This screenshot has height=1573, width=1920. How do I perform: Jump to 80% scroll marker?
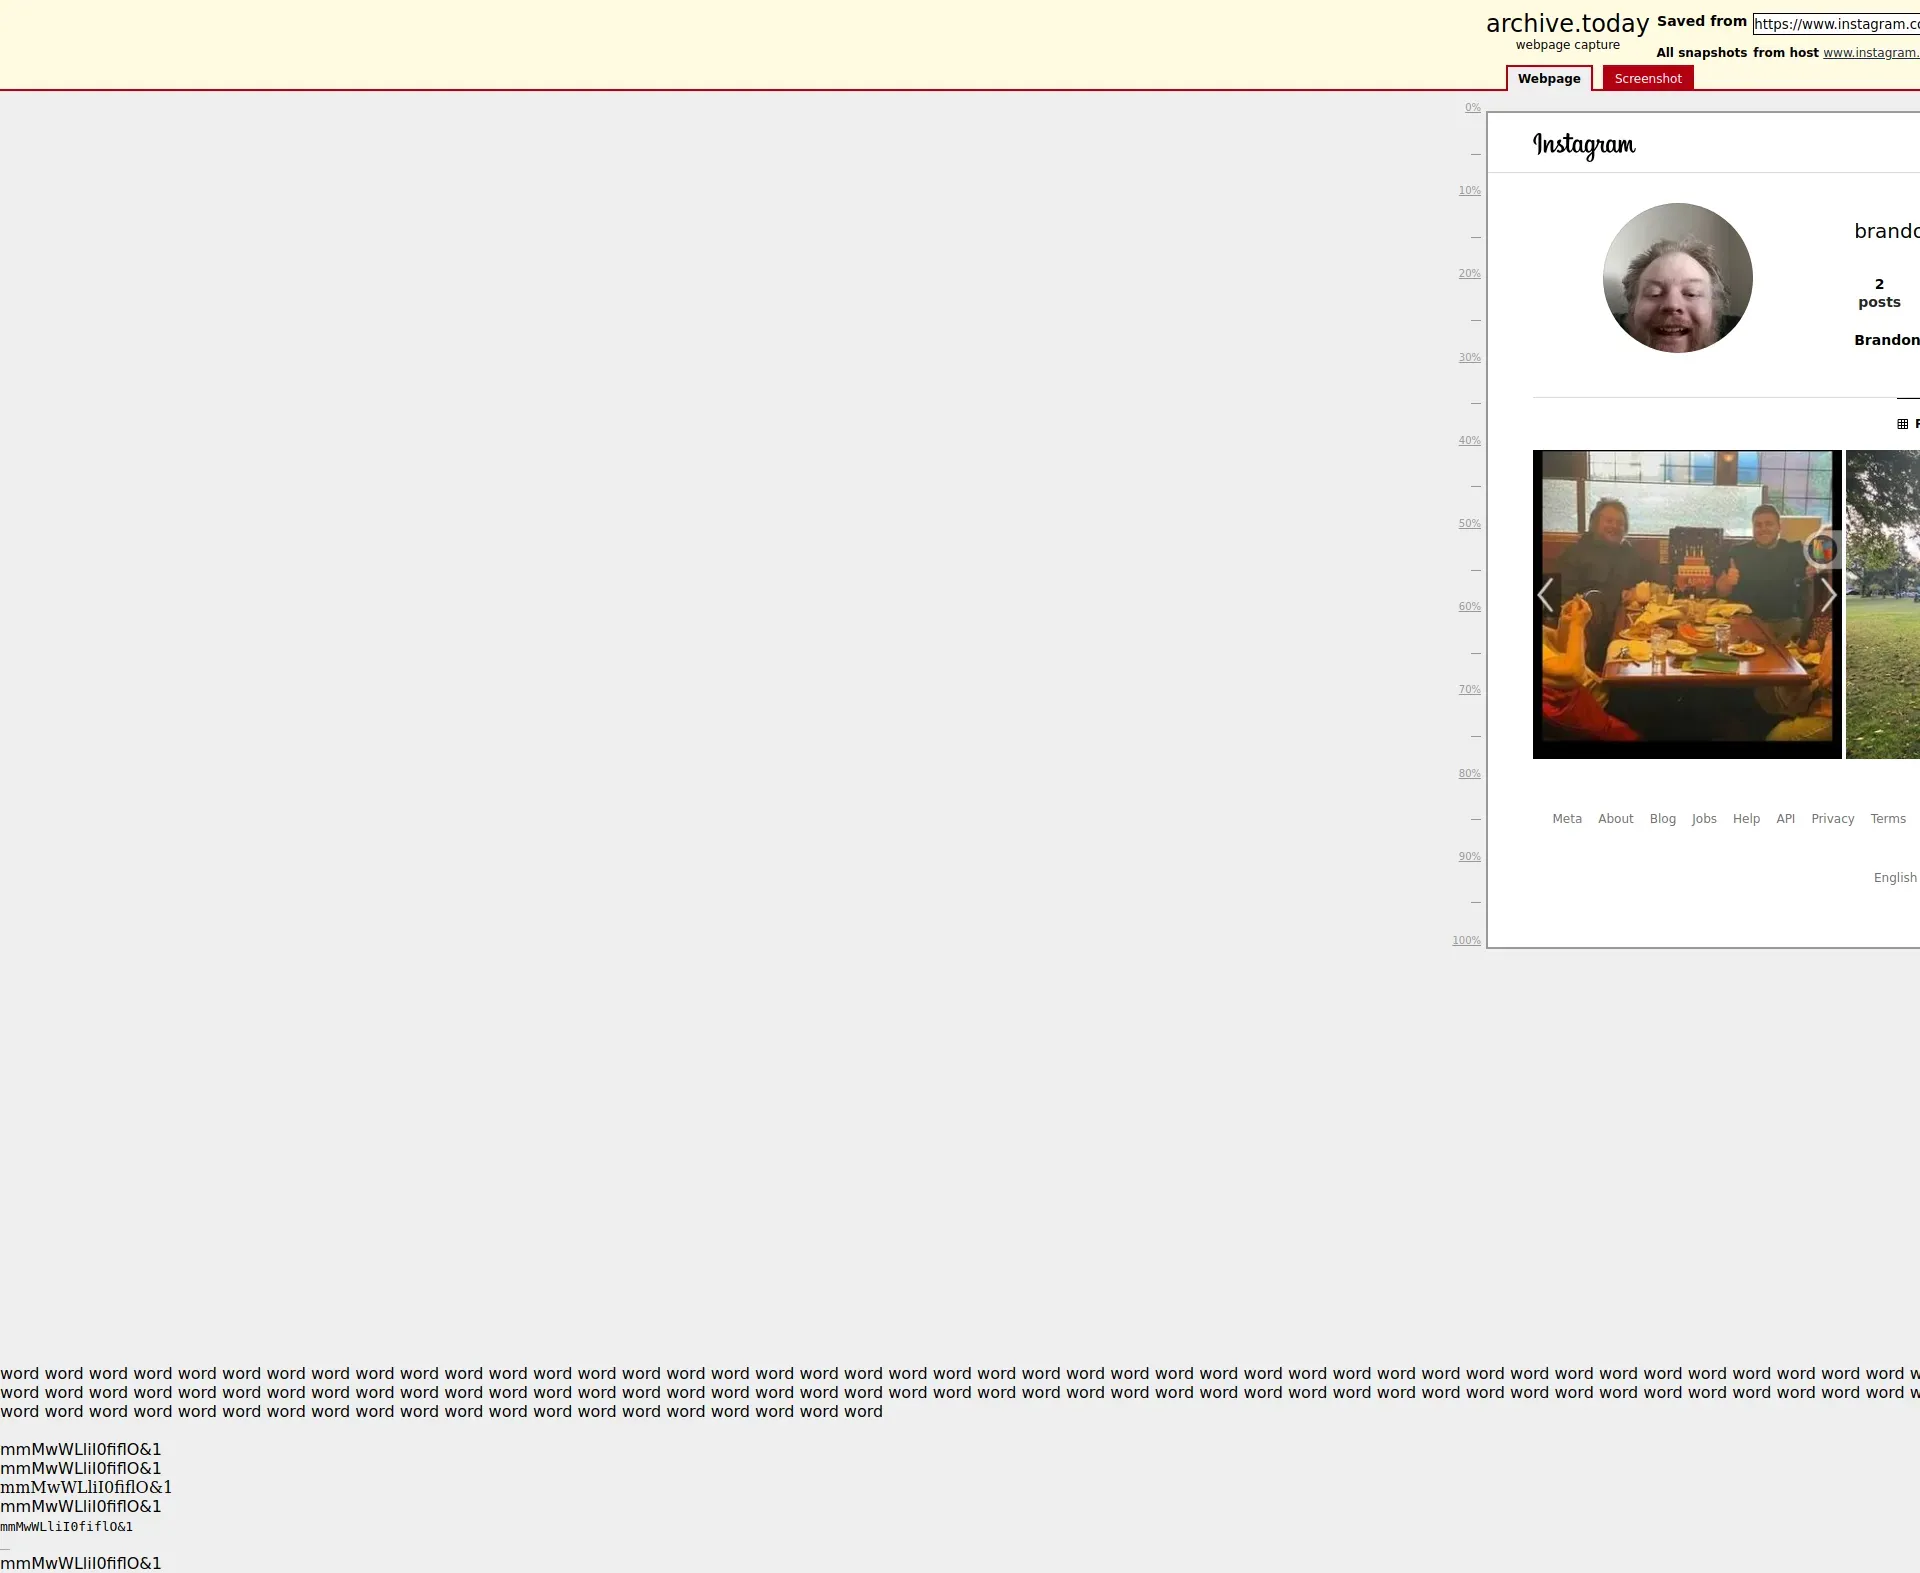pyautogui.click(x=1469, y=774)
